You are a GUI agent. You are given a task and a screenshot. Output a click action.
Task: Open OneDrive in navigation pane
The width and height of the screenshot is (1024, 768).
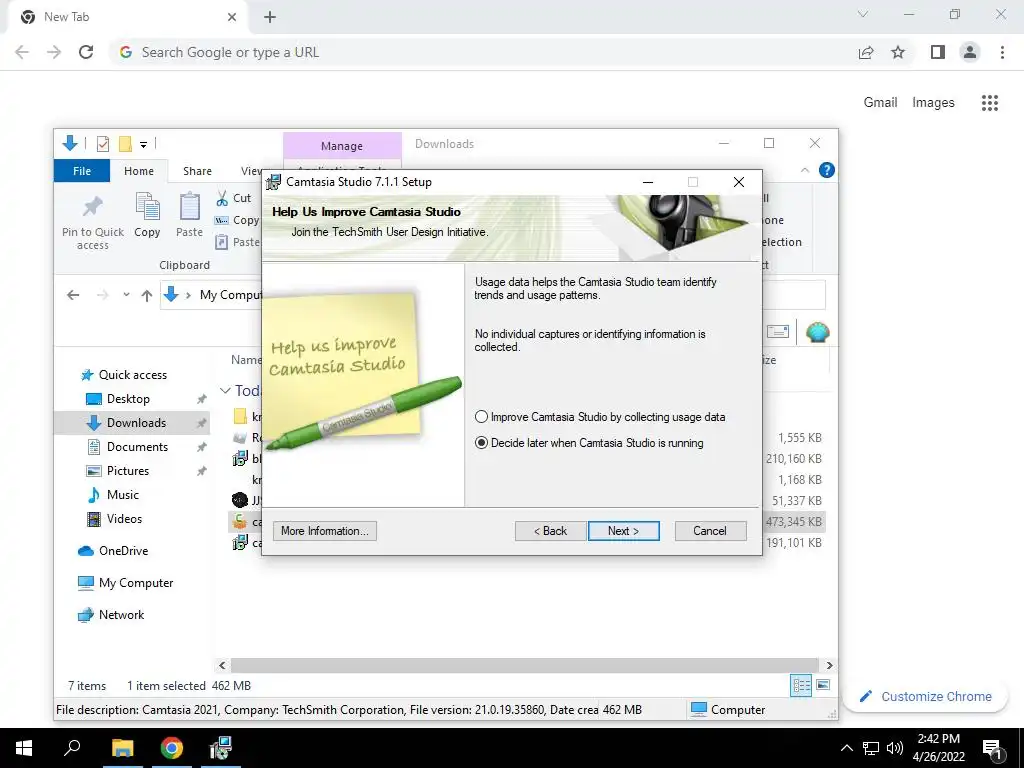coord(123,551)
